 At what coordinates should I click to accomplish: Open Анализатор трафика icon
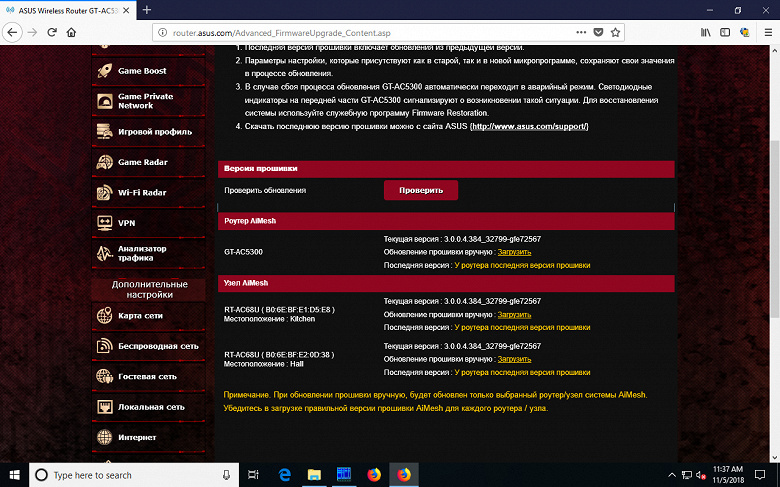pos(104,253)
